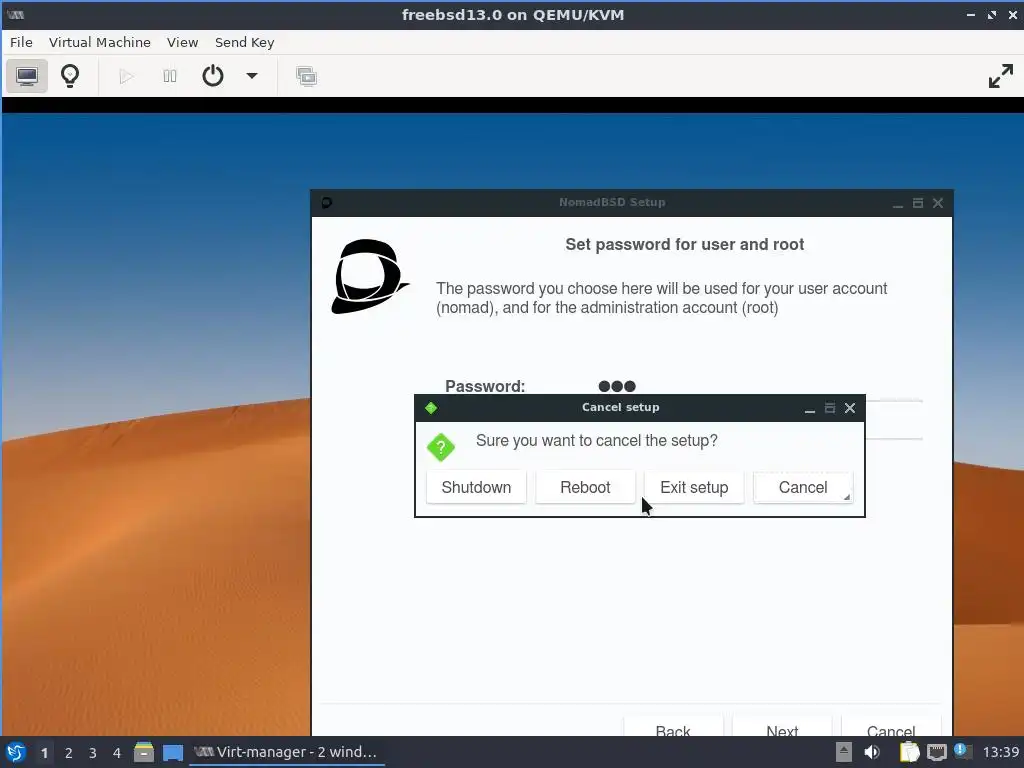Click Exit setup button
Image resolution: width=1024 pixels, height=768 pixels.
694,487
